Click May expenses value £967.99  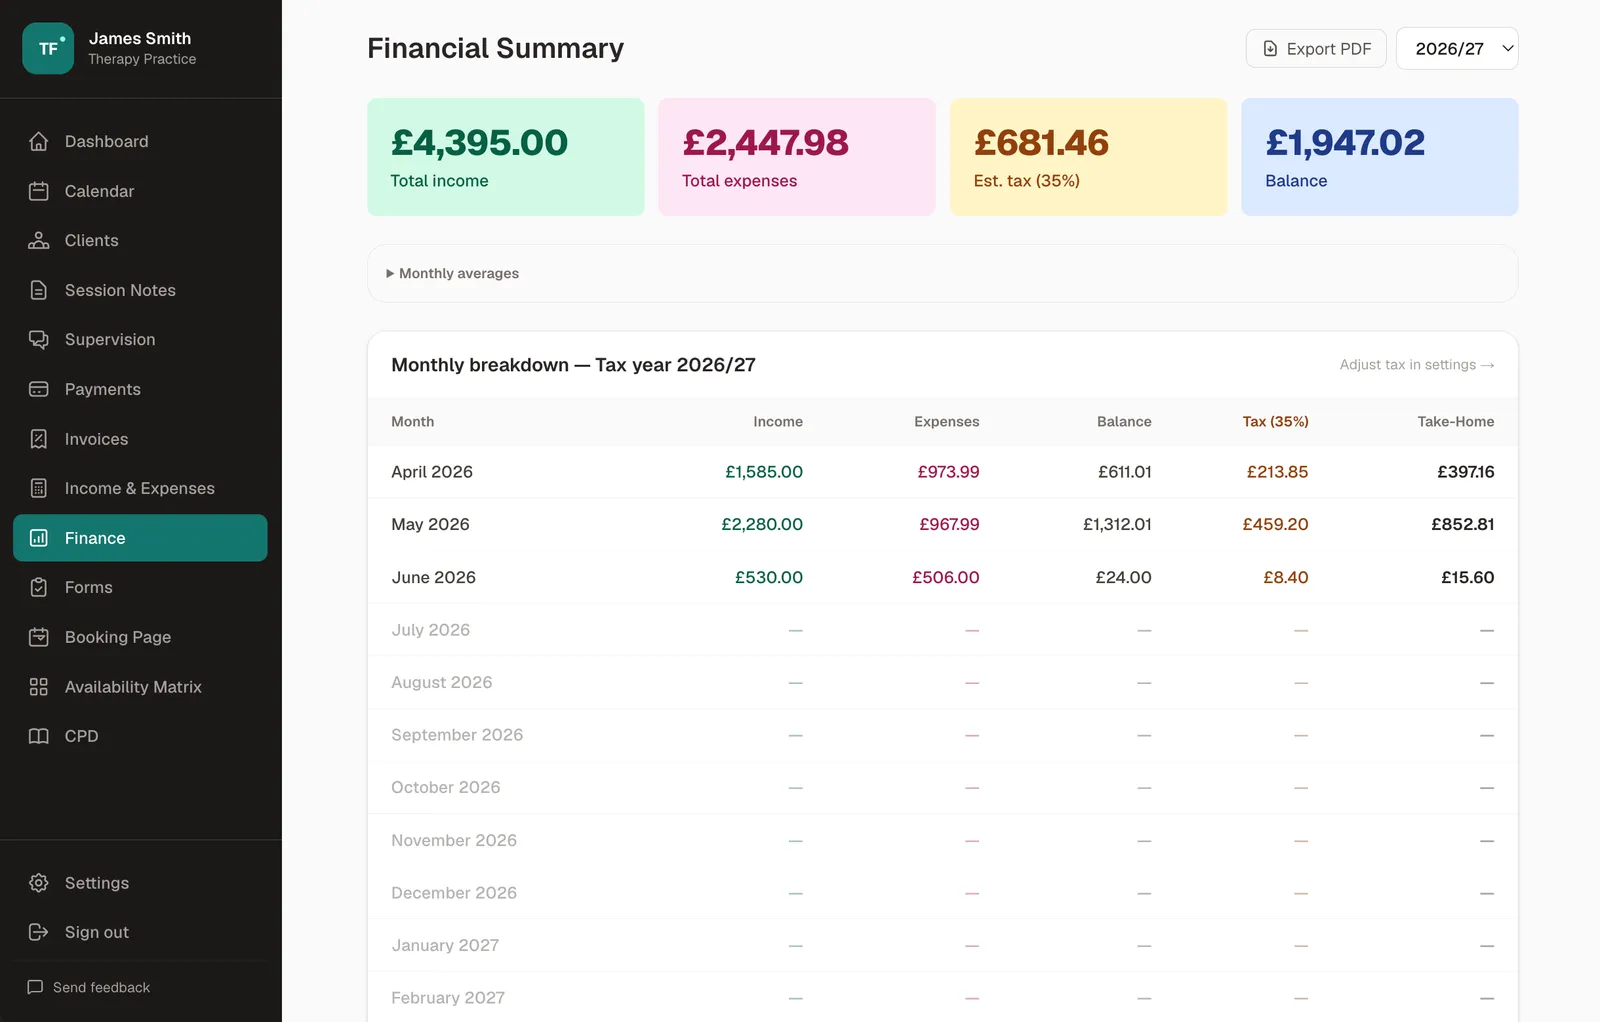[x=950, y=524]
